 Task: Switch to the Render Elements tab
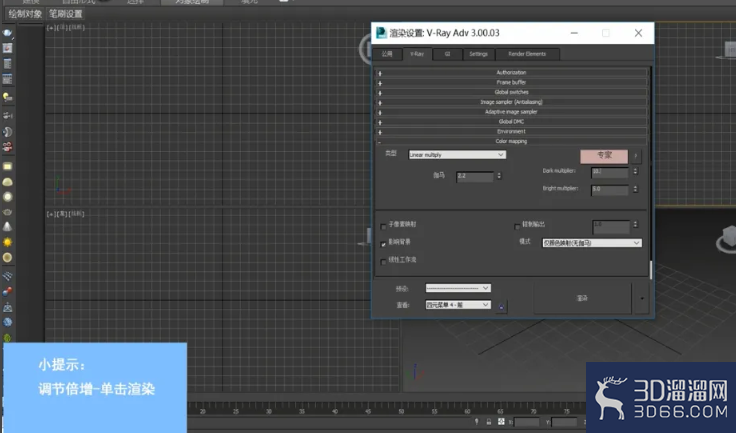point(527,54)
